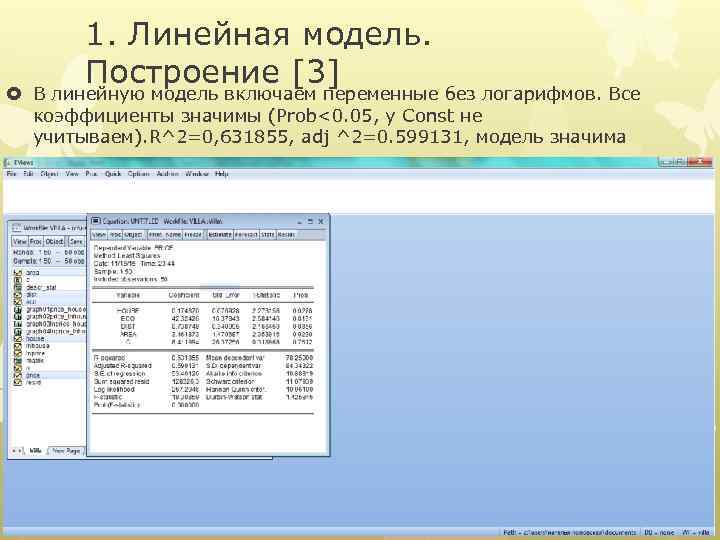Click the Estimate button in Equation window
Viewport: 720px width, 540px height.
219,235
